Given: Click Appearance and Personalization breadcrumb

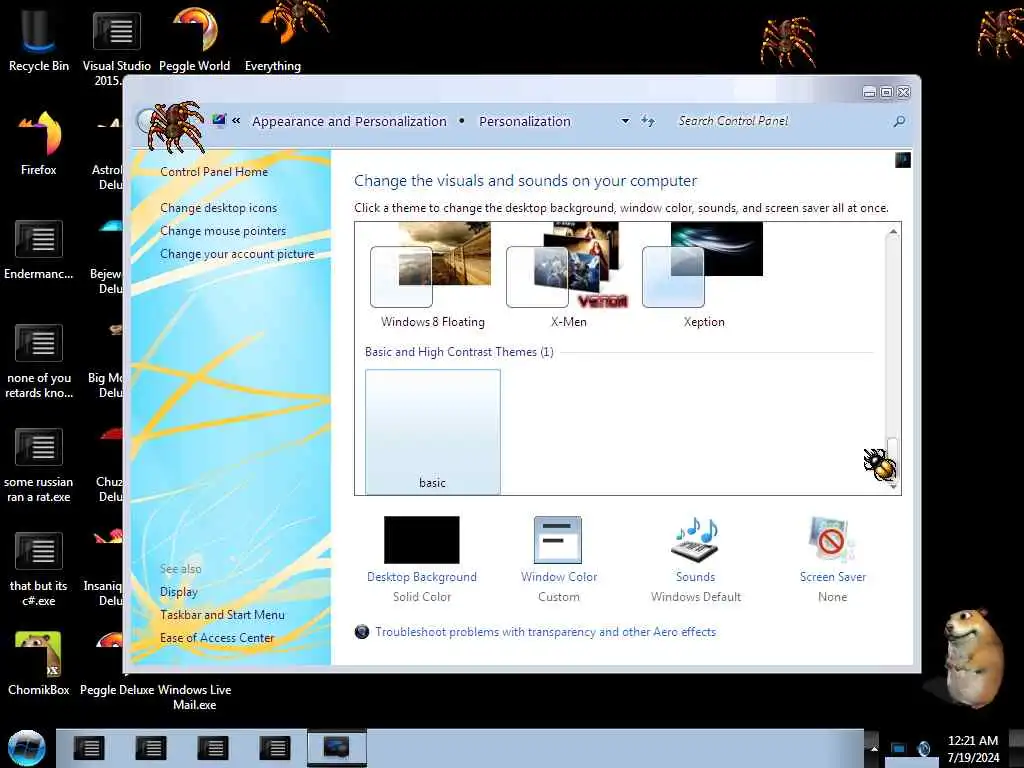Looking at the screenshot, I should pos(349,121).
